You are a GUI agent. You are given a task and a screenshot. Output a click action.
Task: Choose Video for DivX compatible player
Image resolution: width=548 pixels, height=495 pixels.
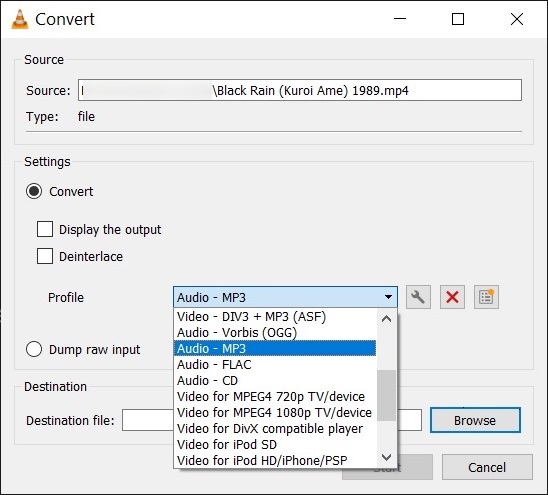pos(275,429)
